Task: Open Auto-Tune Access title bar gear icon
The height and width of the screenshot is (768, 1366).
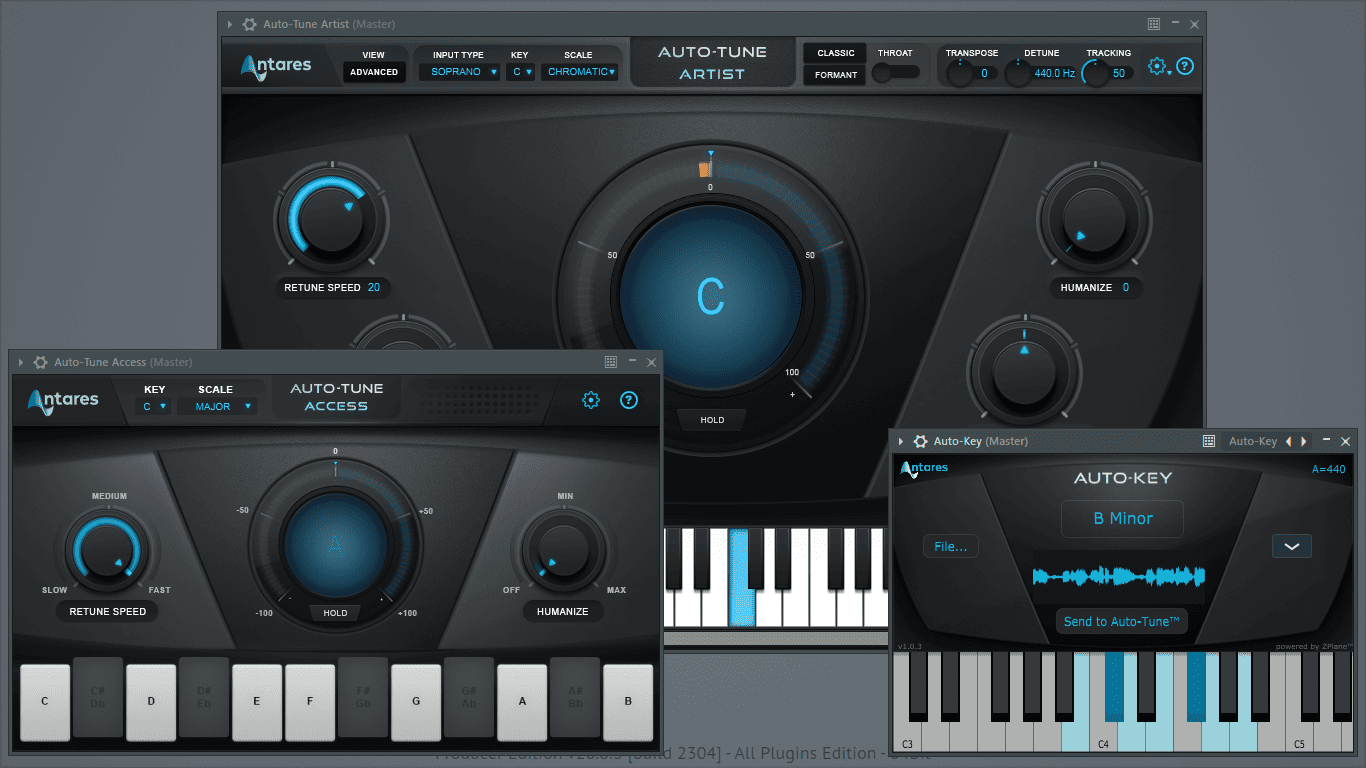Action: pyautogui.click(x=40, y=362)
